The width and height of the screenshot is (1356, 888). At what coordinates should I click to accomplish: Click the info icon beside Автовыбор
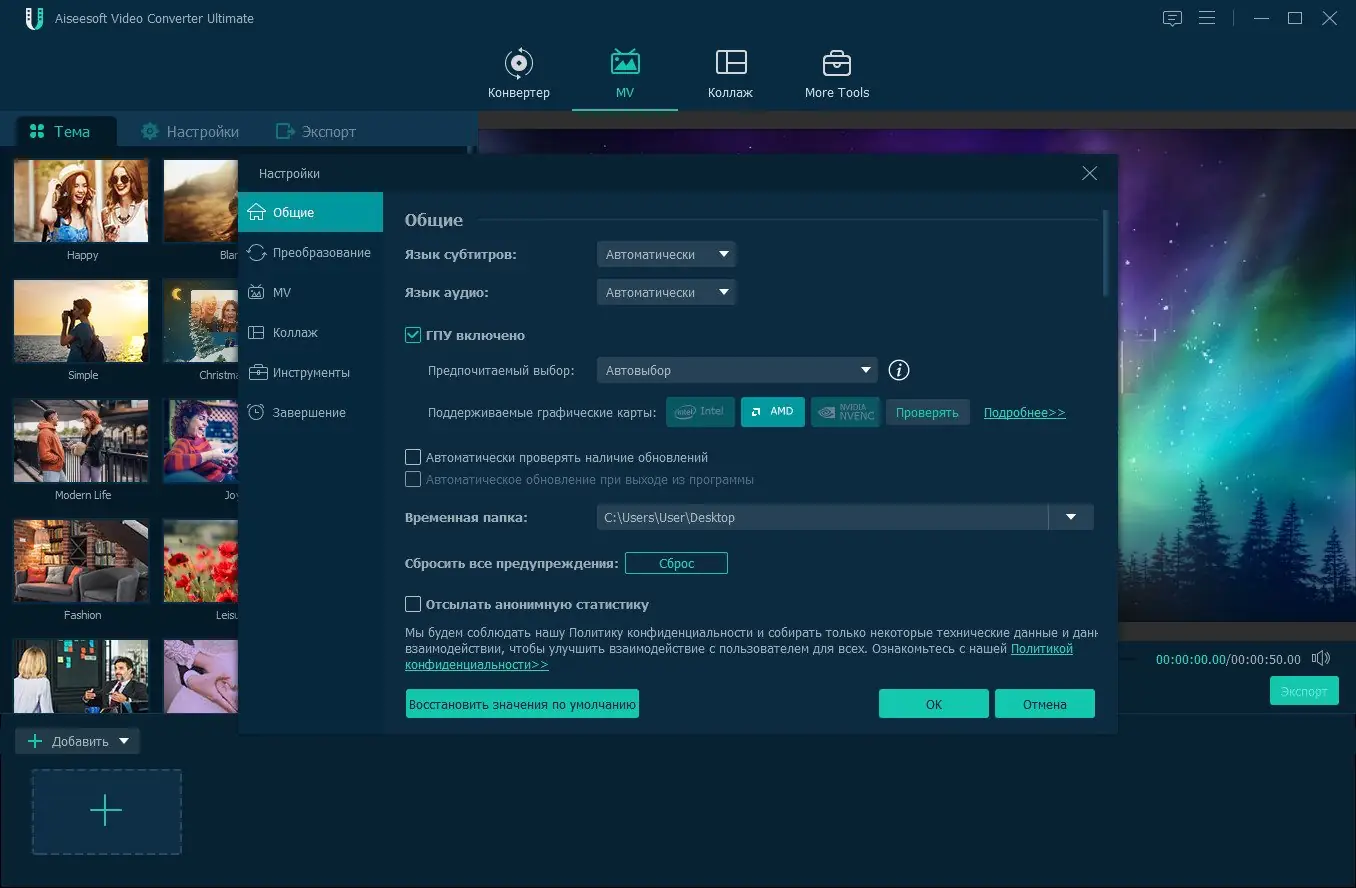(899, 370)
